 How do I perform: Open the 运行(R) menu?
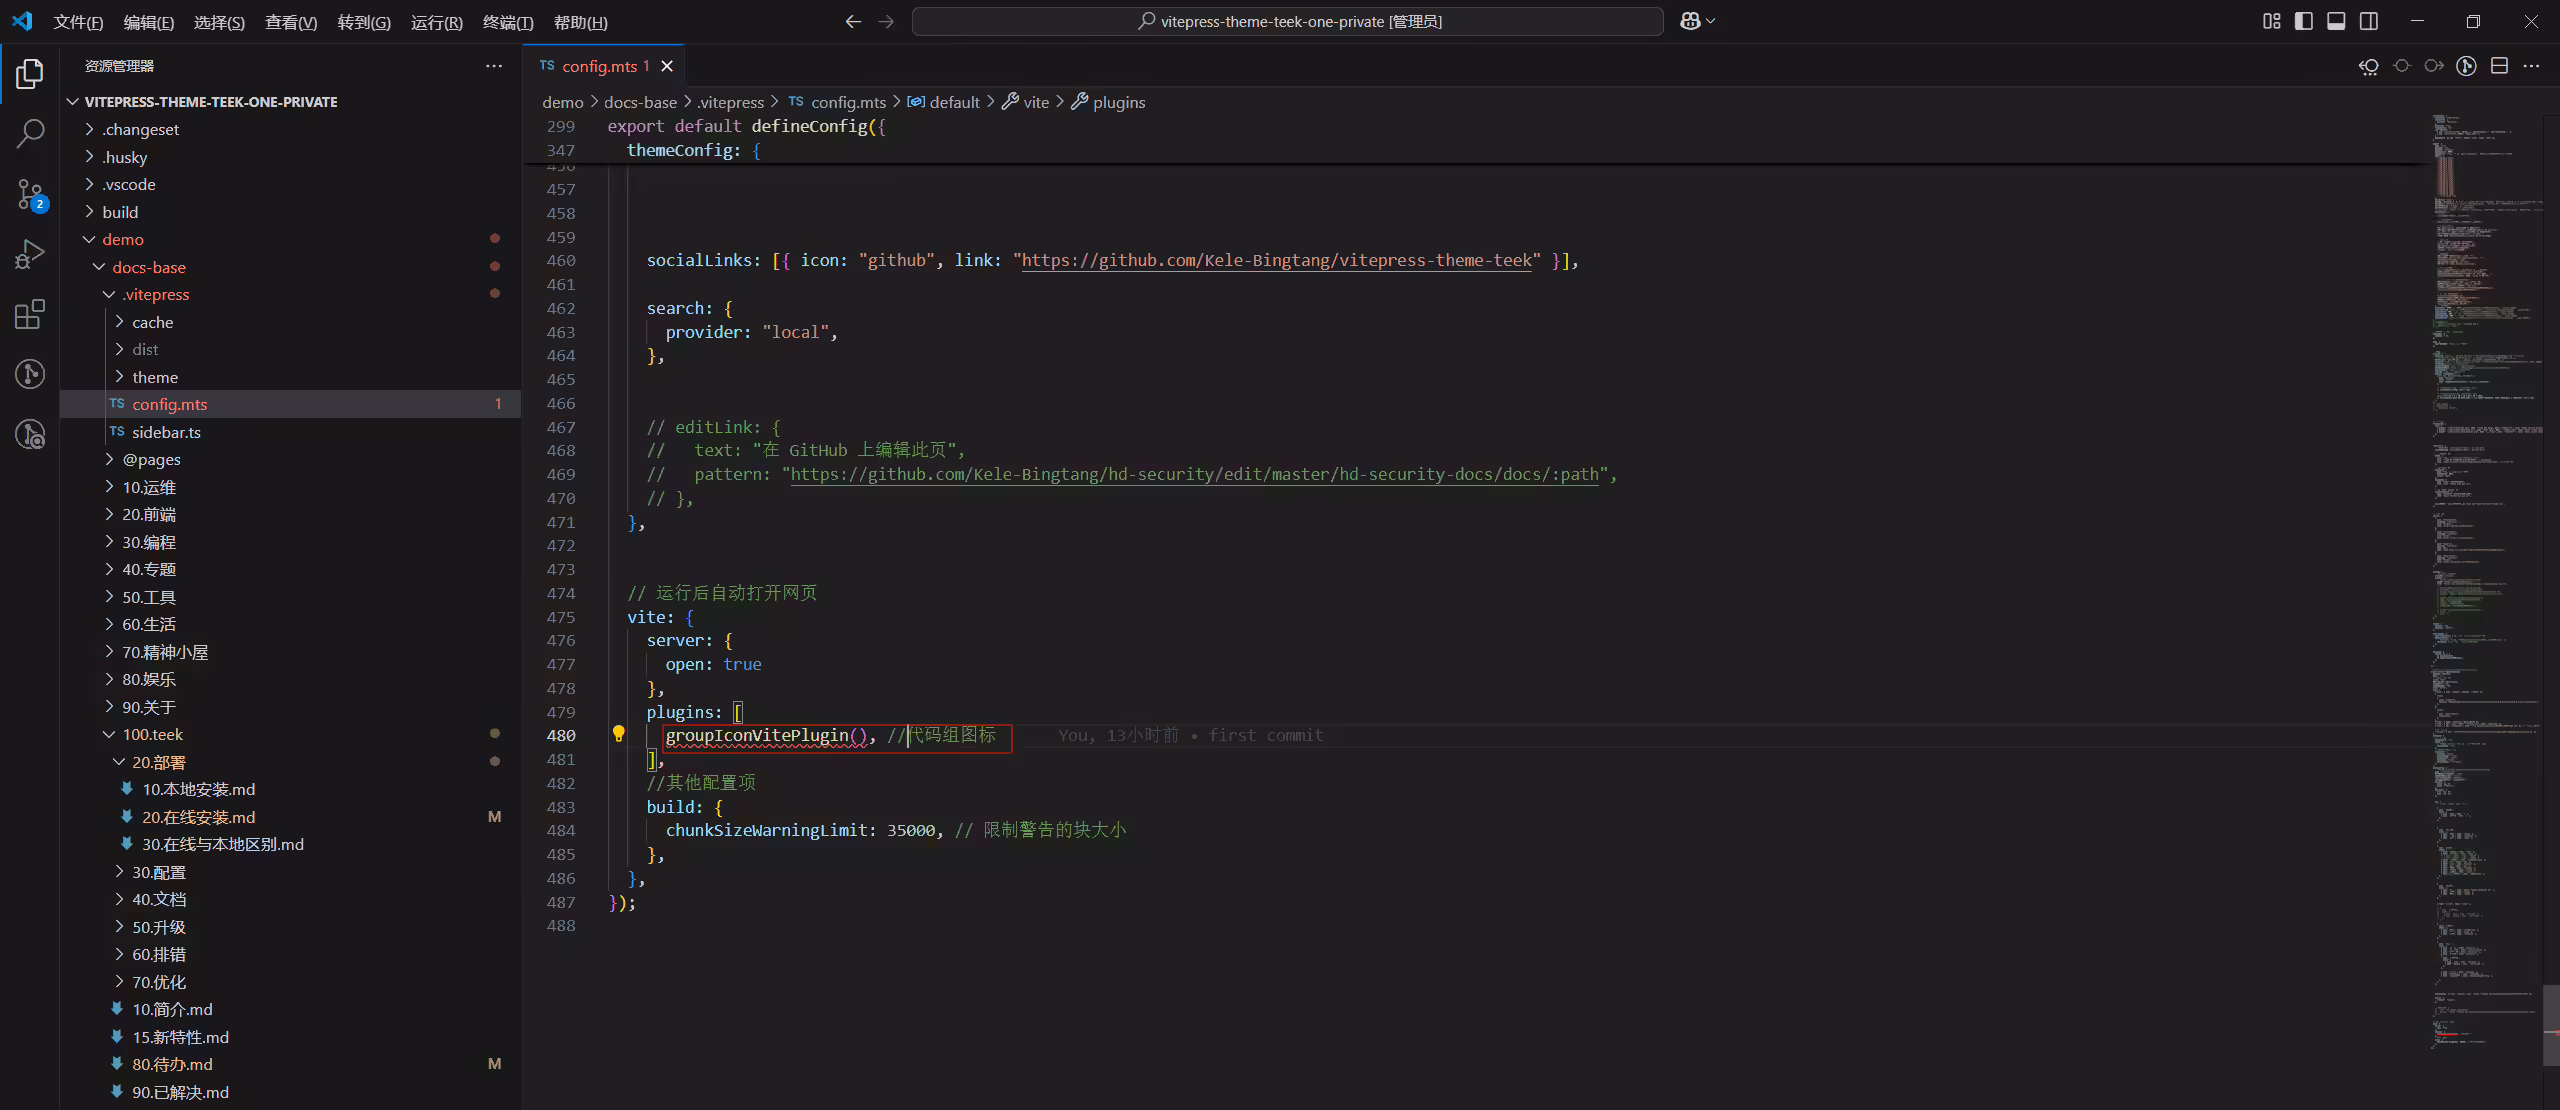[437, 22]
